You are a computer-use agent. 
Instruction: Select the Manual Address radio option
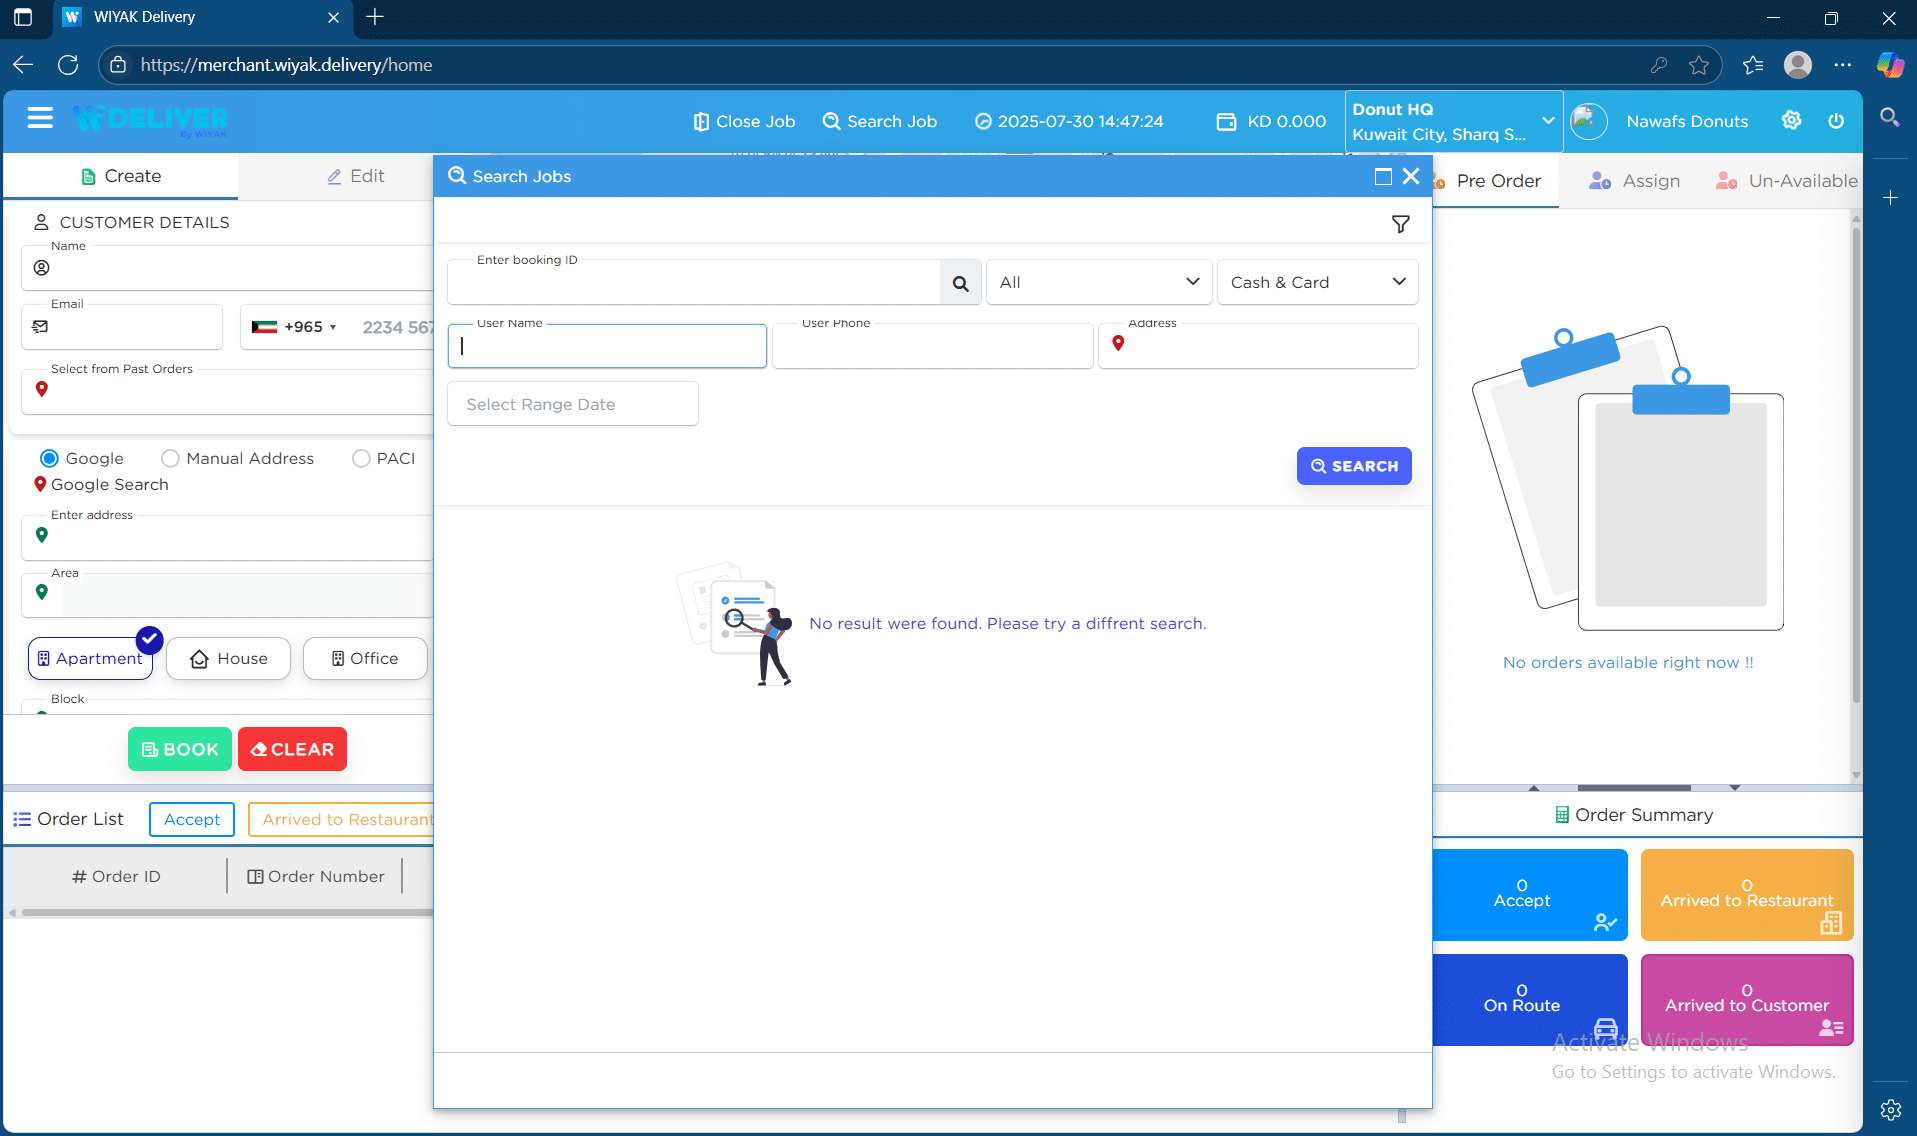tap(170, 458)
